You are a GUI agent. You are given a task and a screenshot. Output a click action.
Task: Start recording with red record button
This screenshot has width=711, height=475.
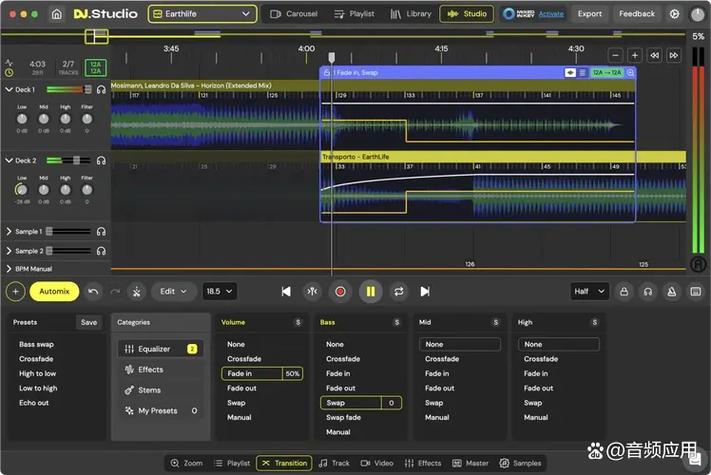tap(340, 291)
